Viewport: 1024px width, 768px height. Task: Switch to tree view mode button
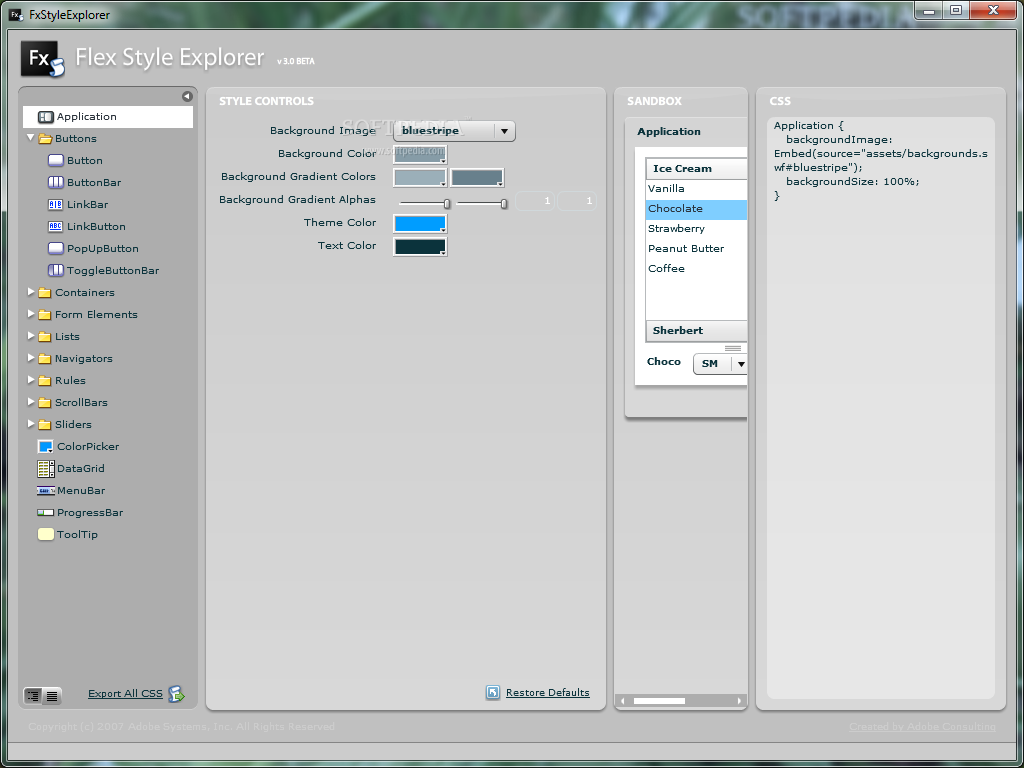pos(33,696)
